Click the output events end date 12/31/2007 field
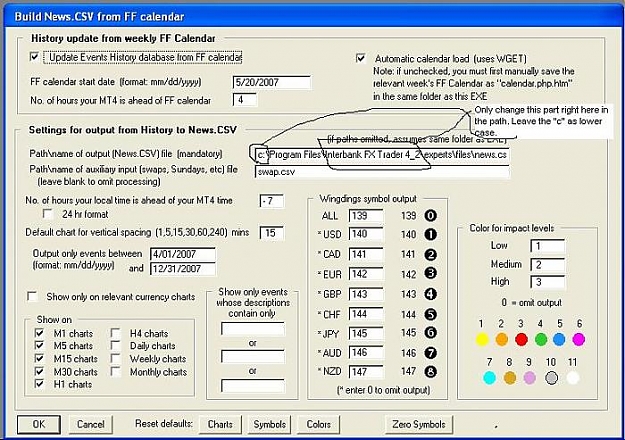Image resolution: width=625 pixels, height=440 pixels. point(183,269)
